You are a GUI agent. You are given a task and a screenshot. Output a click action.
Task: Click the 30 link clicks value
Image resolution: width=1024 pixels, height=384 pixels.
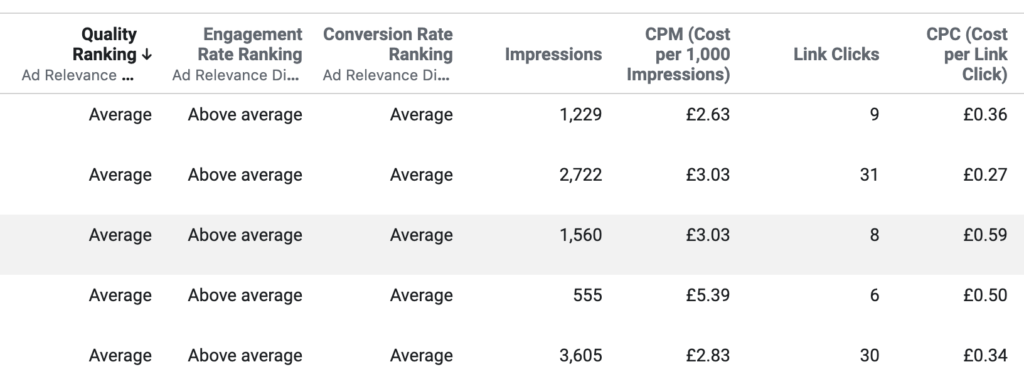[x=869, y=356]
